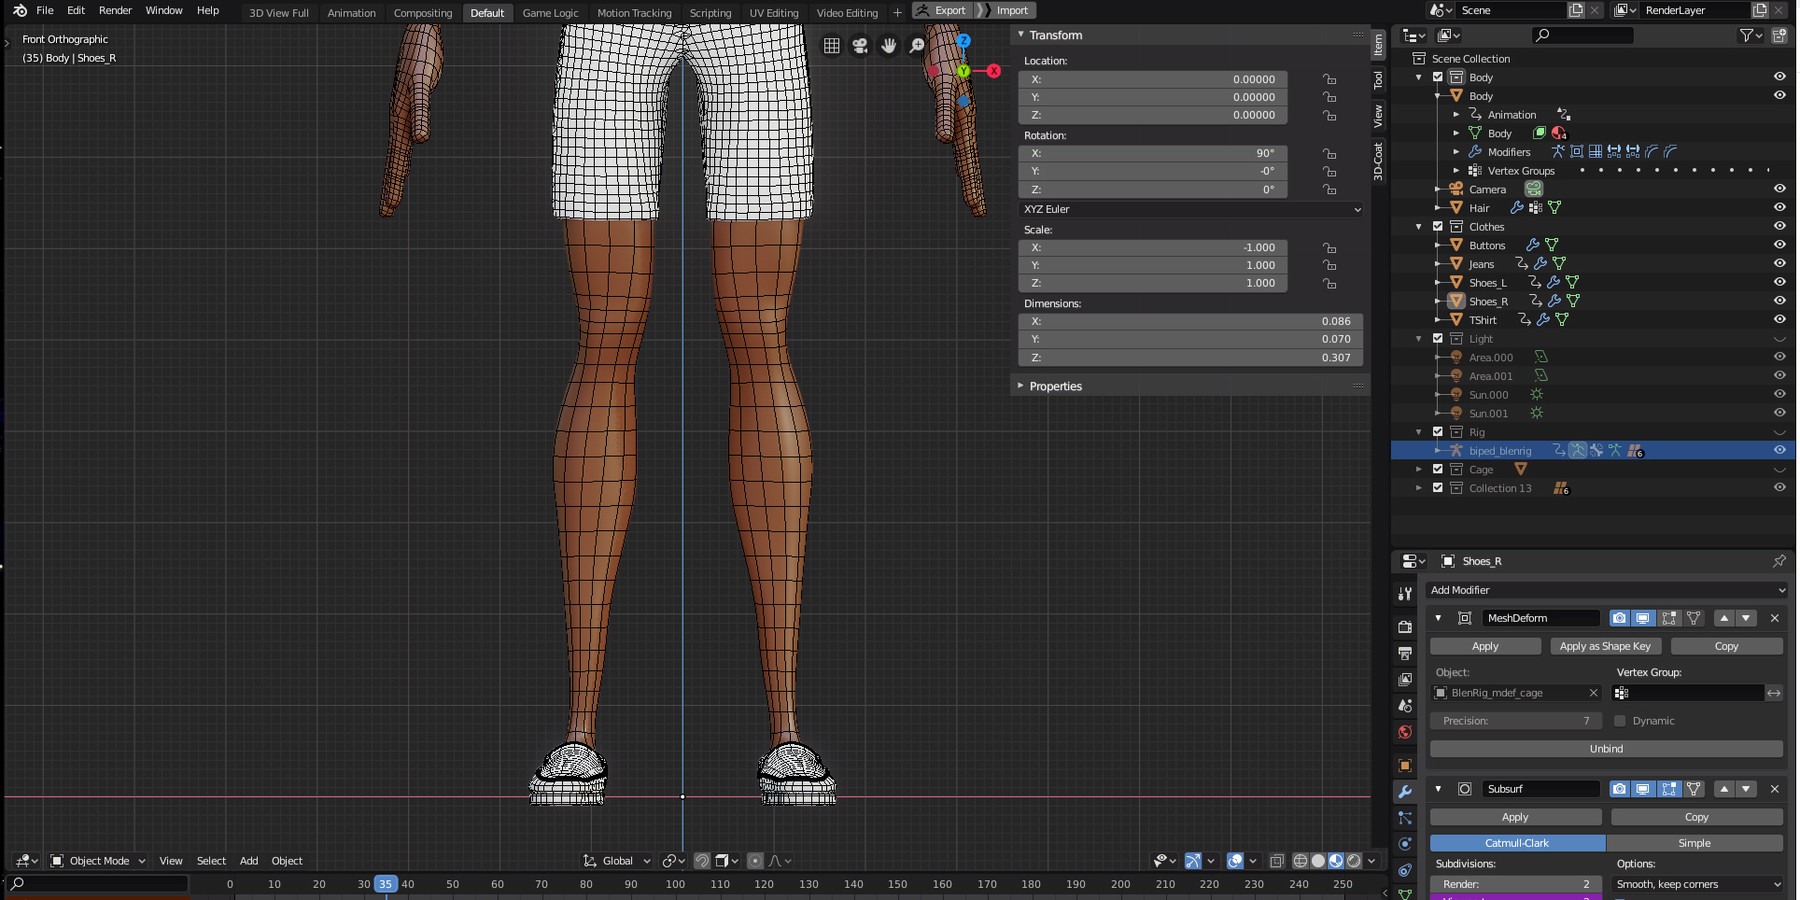Image resolution: width=1800 pixels, height=900 pixels.
Task: Pin the Shoes_R properties panel
Action: (x=1779, y=561)
